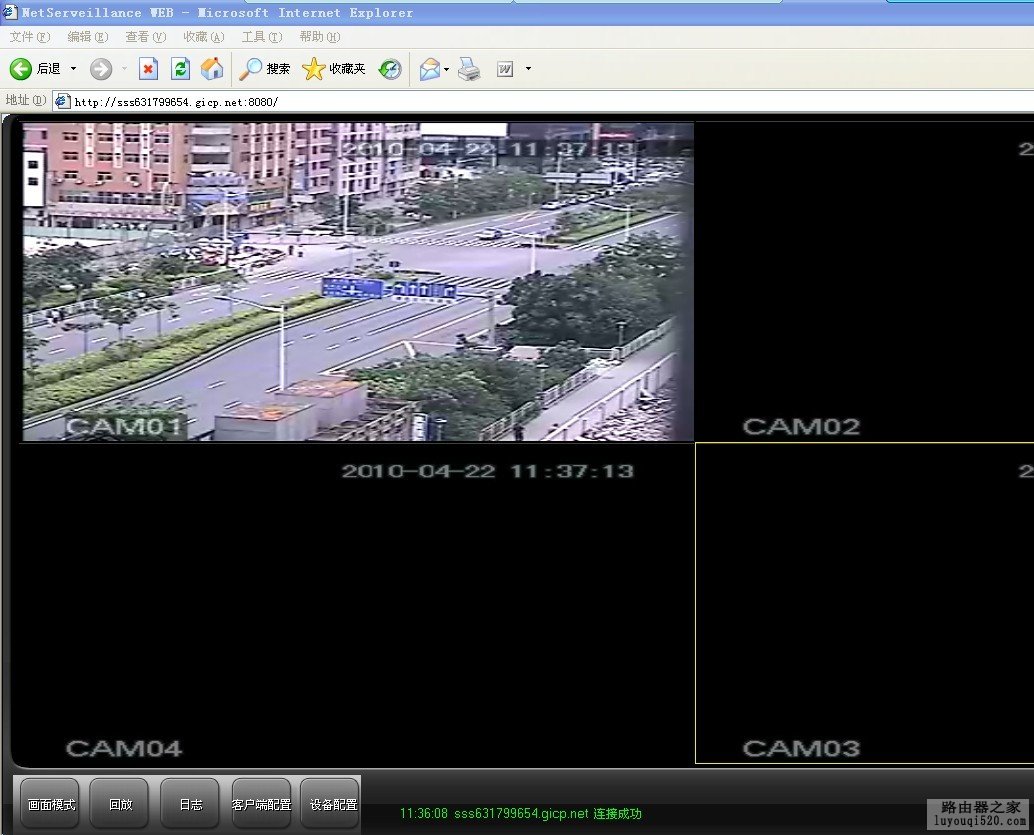Click the 回放 playback button
Image resolution: width=1034 pixels, height=835 pixels.
point(119,803)
